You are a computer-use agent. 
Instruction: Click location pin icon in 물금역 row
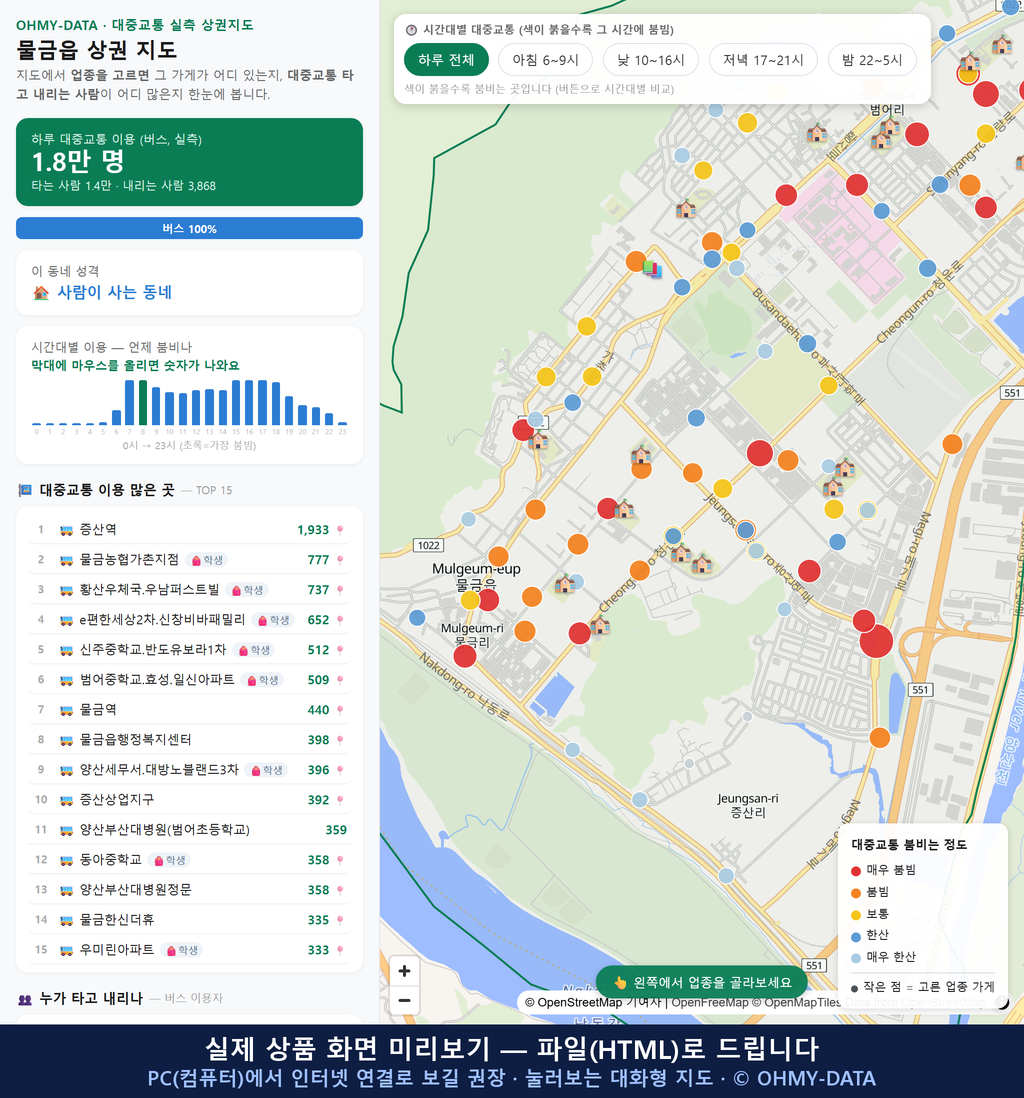(340, 710)
